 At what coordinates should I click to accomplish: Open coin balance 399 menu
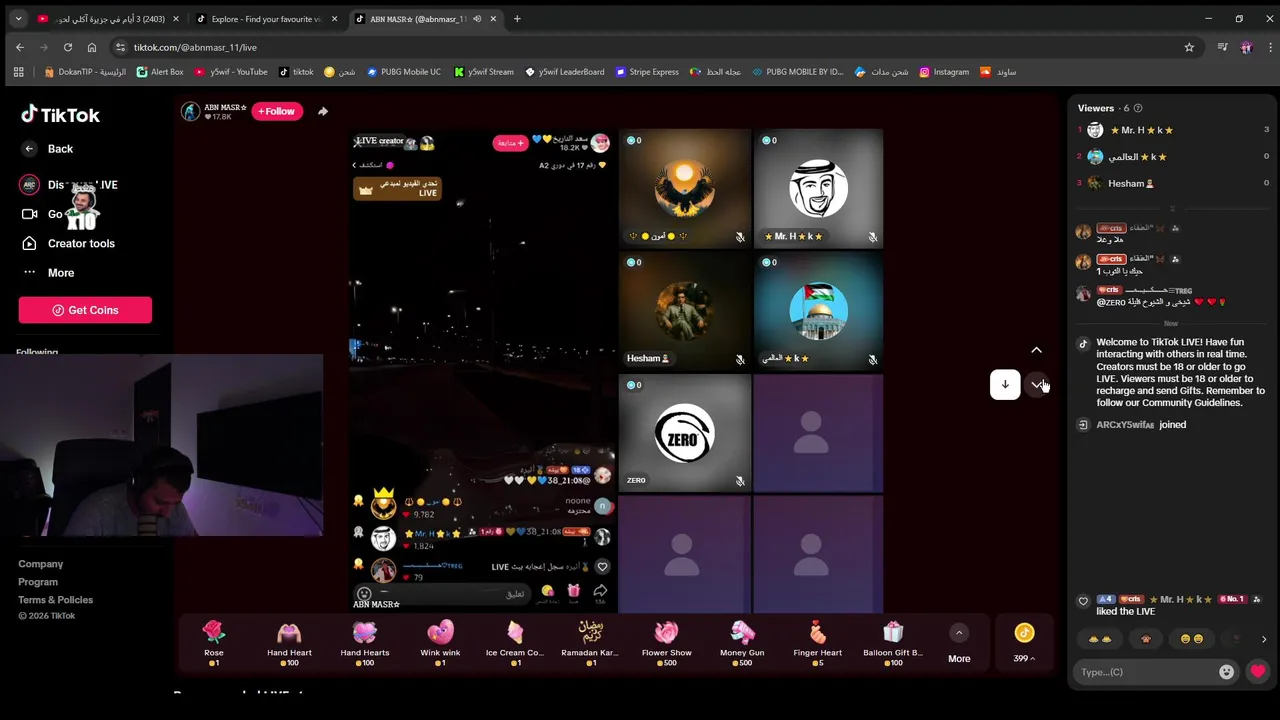tap(1024, 643)
